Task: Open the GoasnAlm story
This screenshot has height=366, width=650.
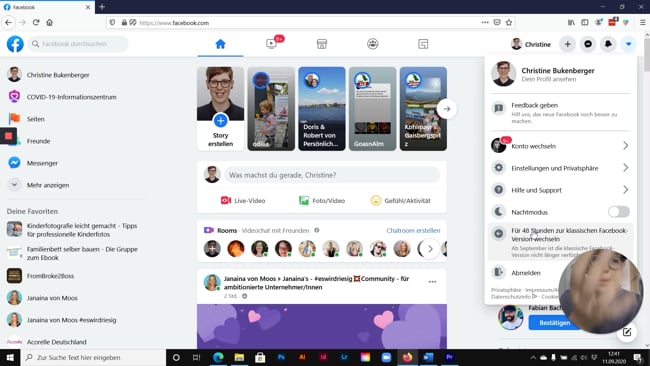Action: coord(372,109)
